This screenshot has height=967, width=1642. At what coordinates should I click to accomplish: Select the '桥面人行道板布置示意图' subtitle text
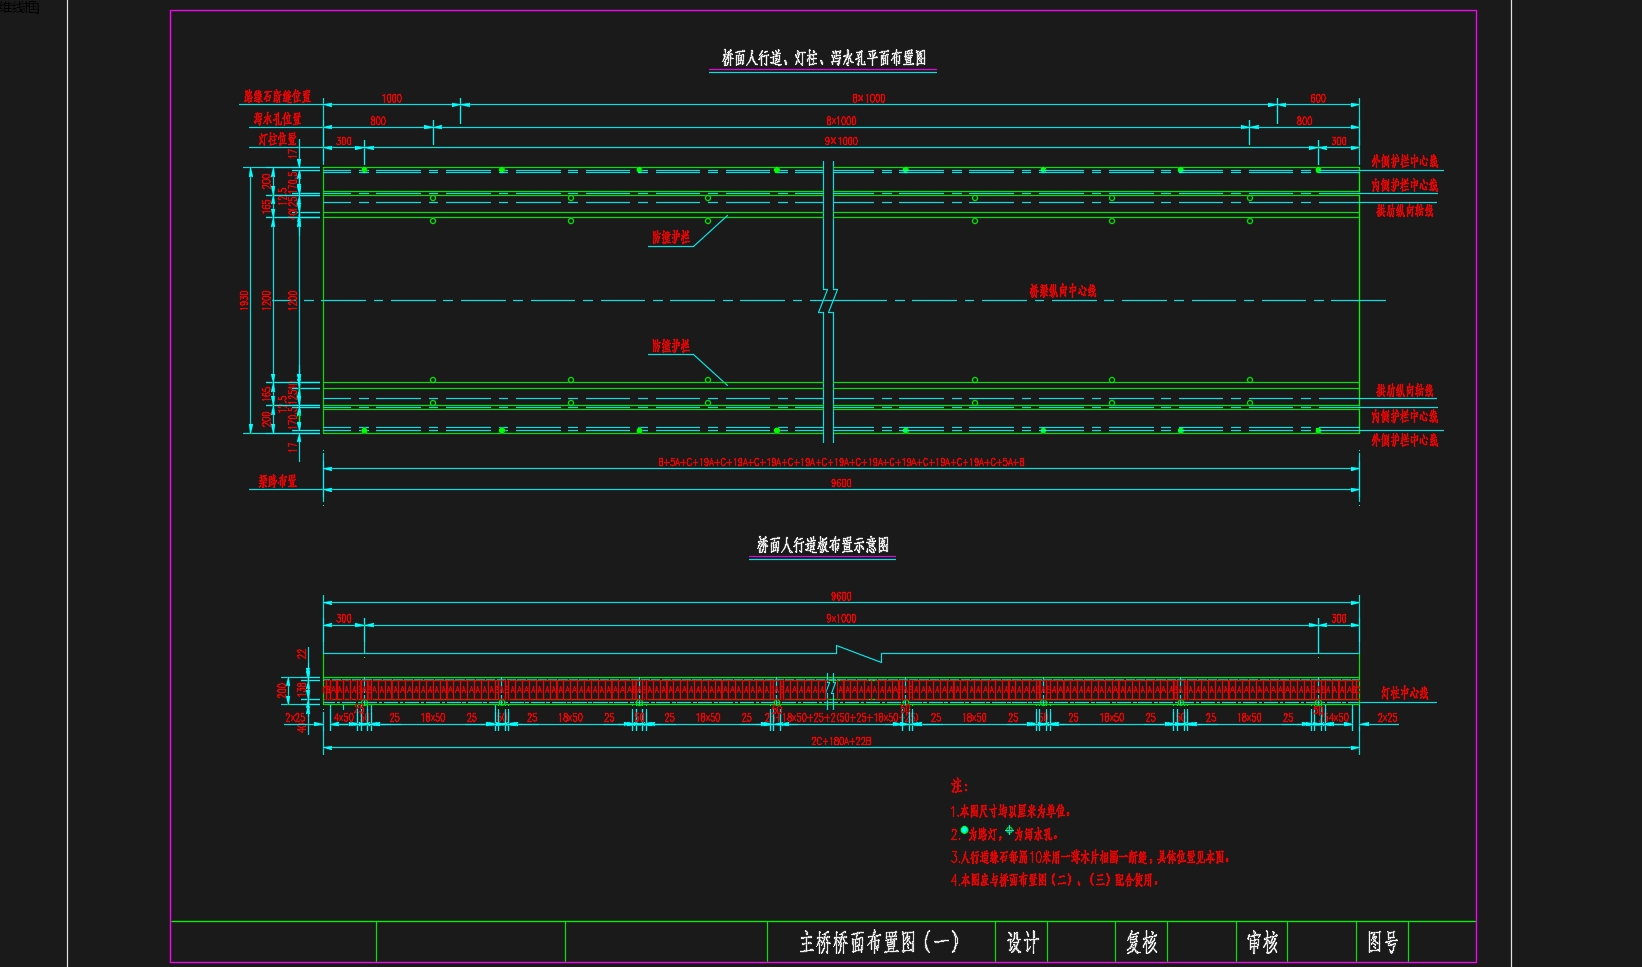coord(822,545)
